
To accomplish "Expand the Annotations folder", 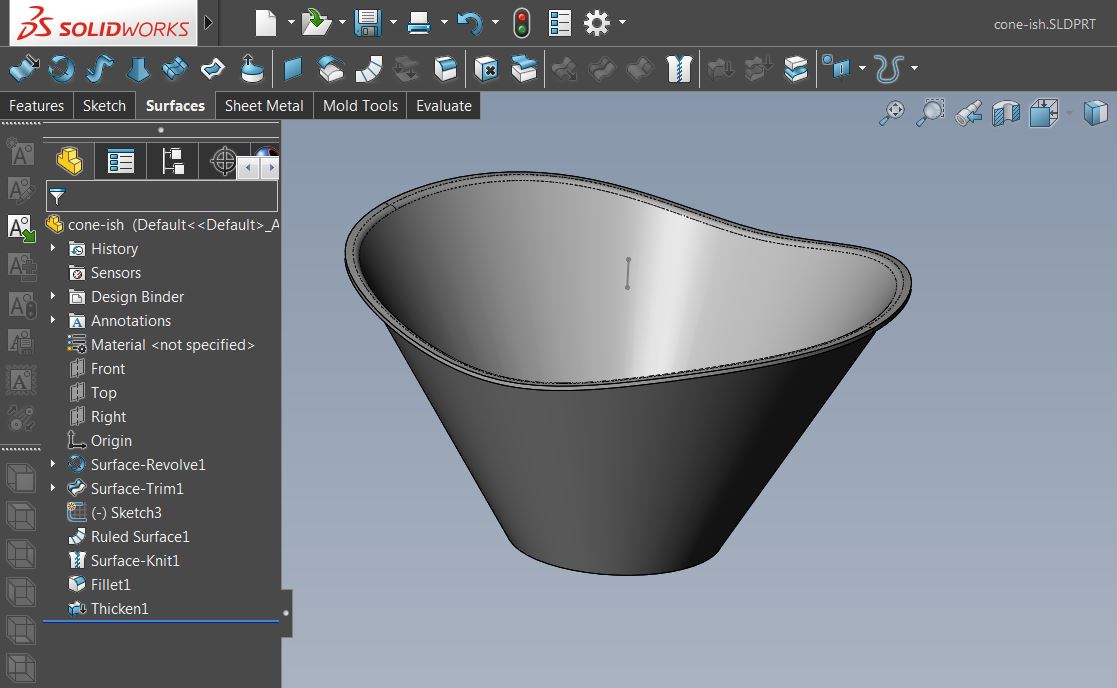I will (53, 320).
